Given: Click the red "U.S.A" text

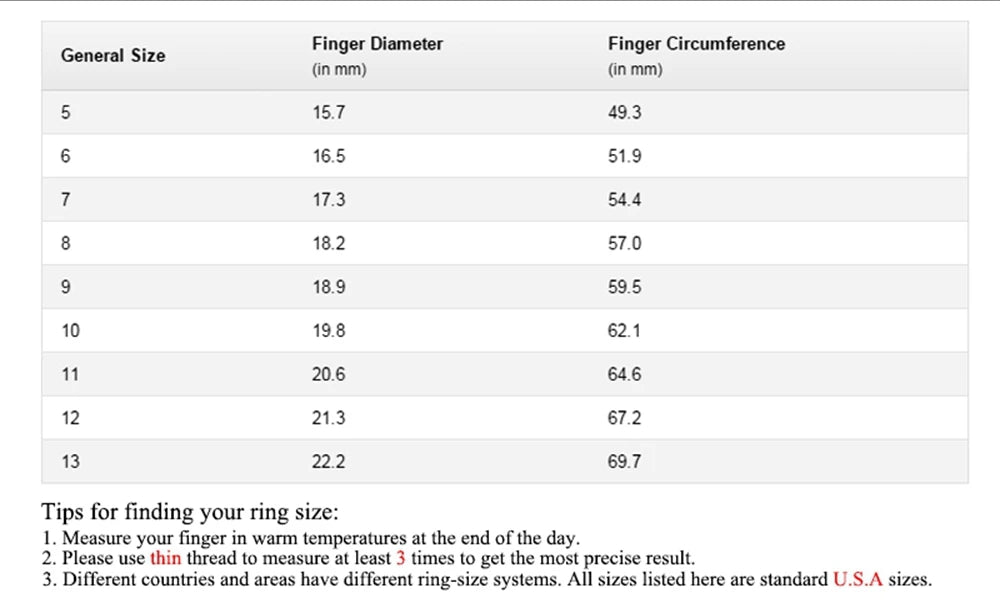Looking at the screenshot, I should pos(857,579).
